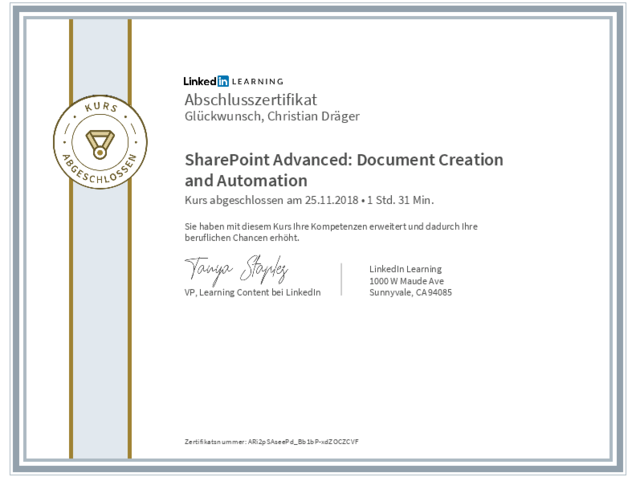
Task: Click the Kurs Abgeschlossen medal badge
Action: pos(100,142)
